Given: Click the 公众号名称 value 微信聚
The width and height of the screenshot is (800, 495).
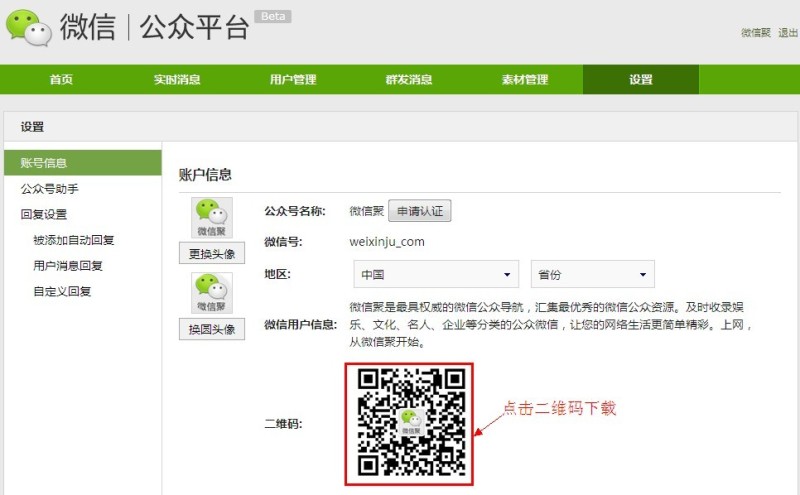Looking at the screenshot, I should point(366,211).
